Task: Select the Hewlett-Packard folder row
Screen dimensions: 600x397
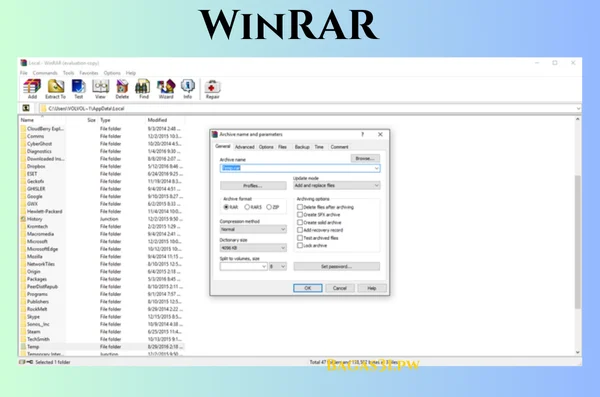Action: (102, 212)
